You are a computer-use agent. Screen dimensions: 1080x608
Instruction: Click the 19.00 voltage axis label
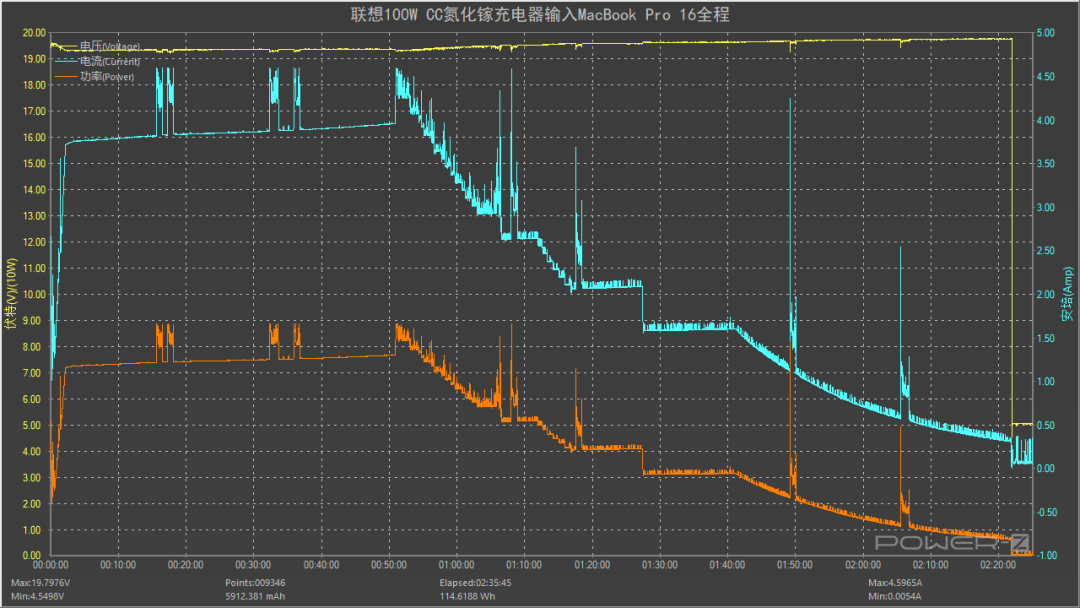coord(34,59)
